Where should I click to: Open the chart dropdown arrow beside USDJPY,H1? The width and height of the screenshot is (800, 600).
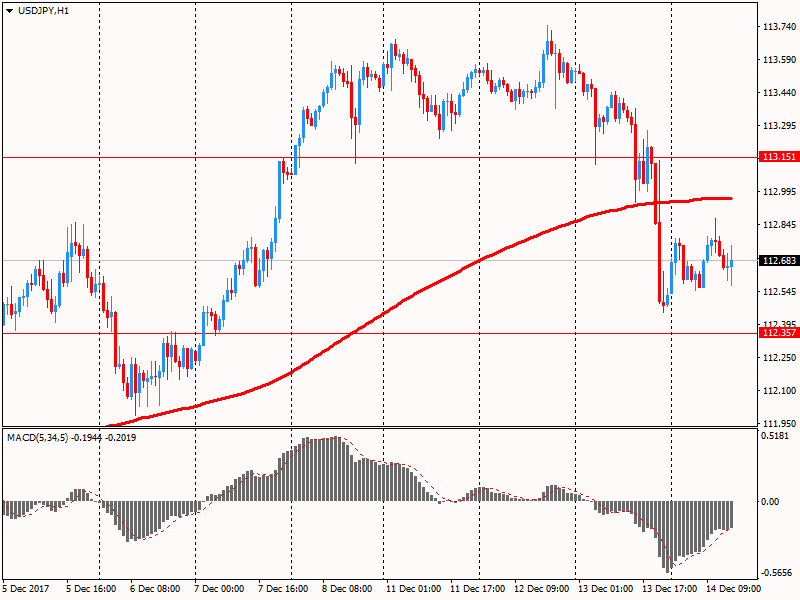coord(10,11)
